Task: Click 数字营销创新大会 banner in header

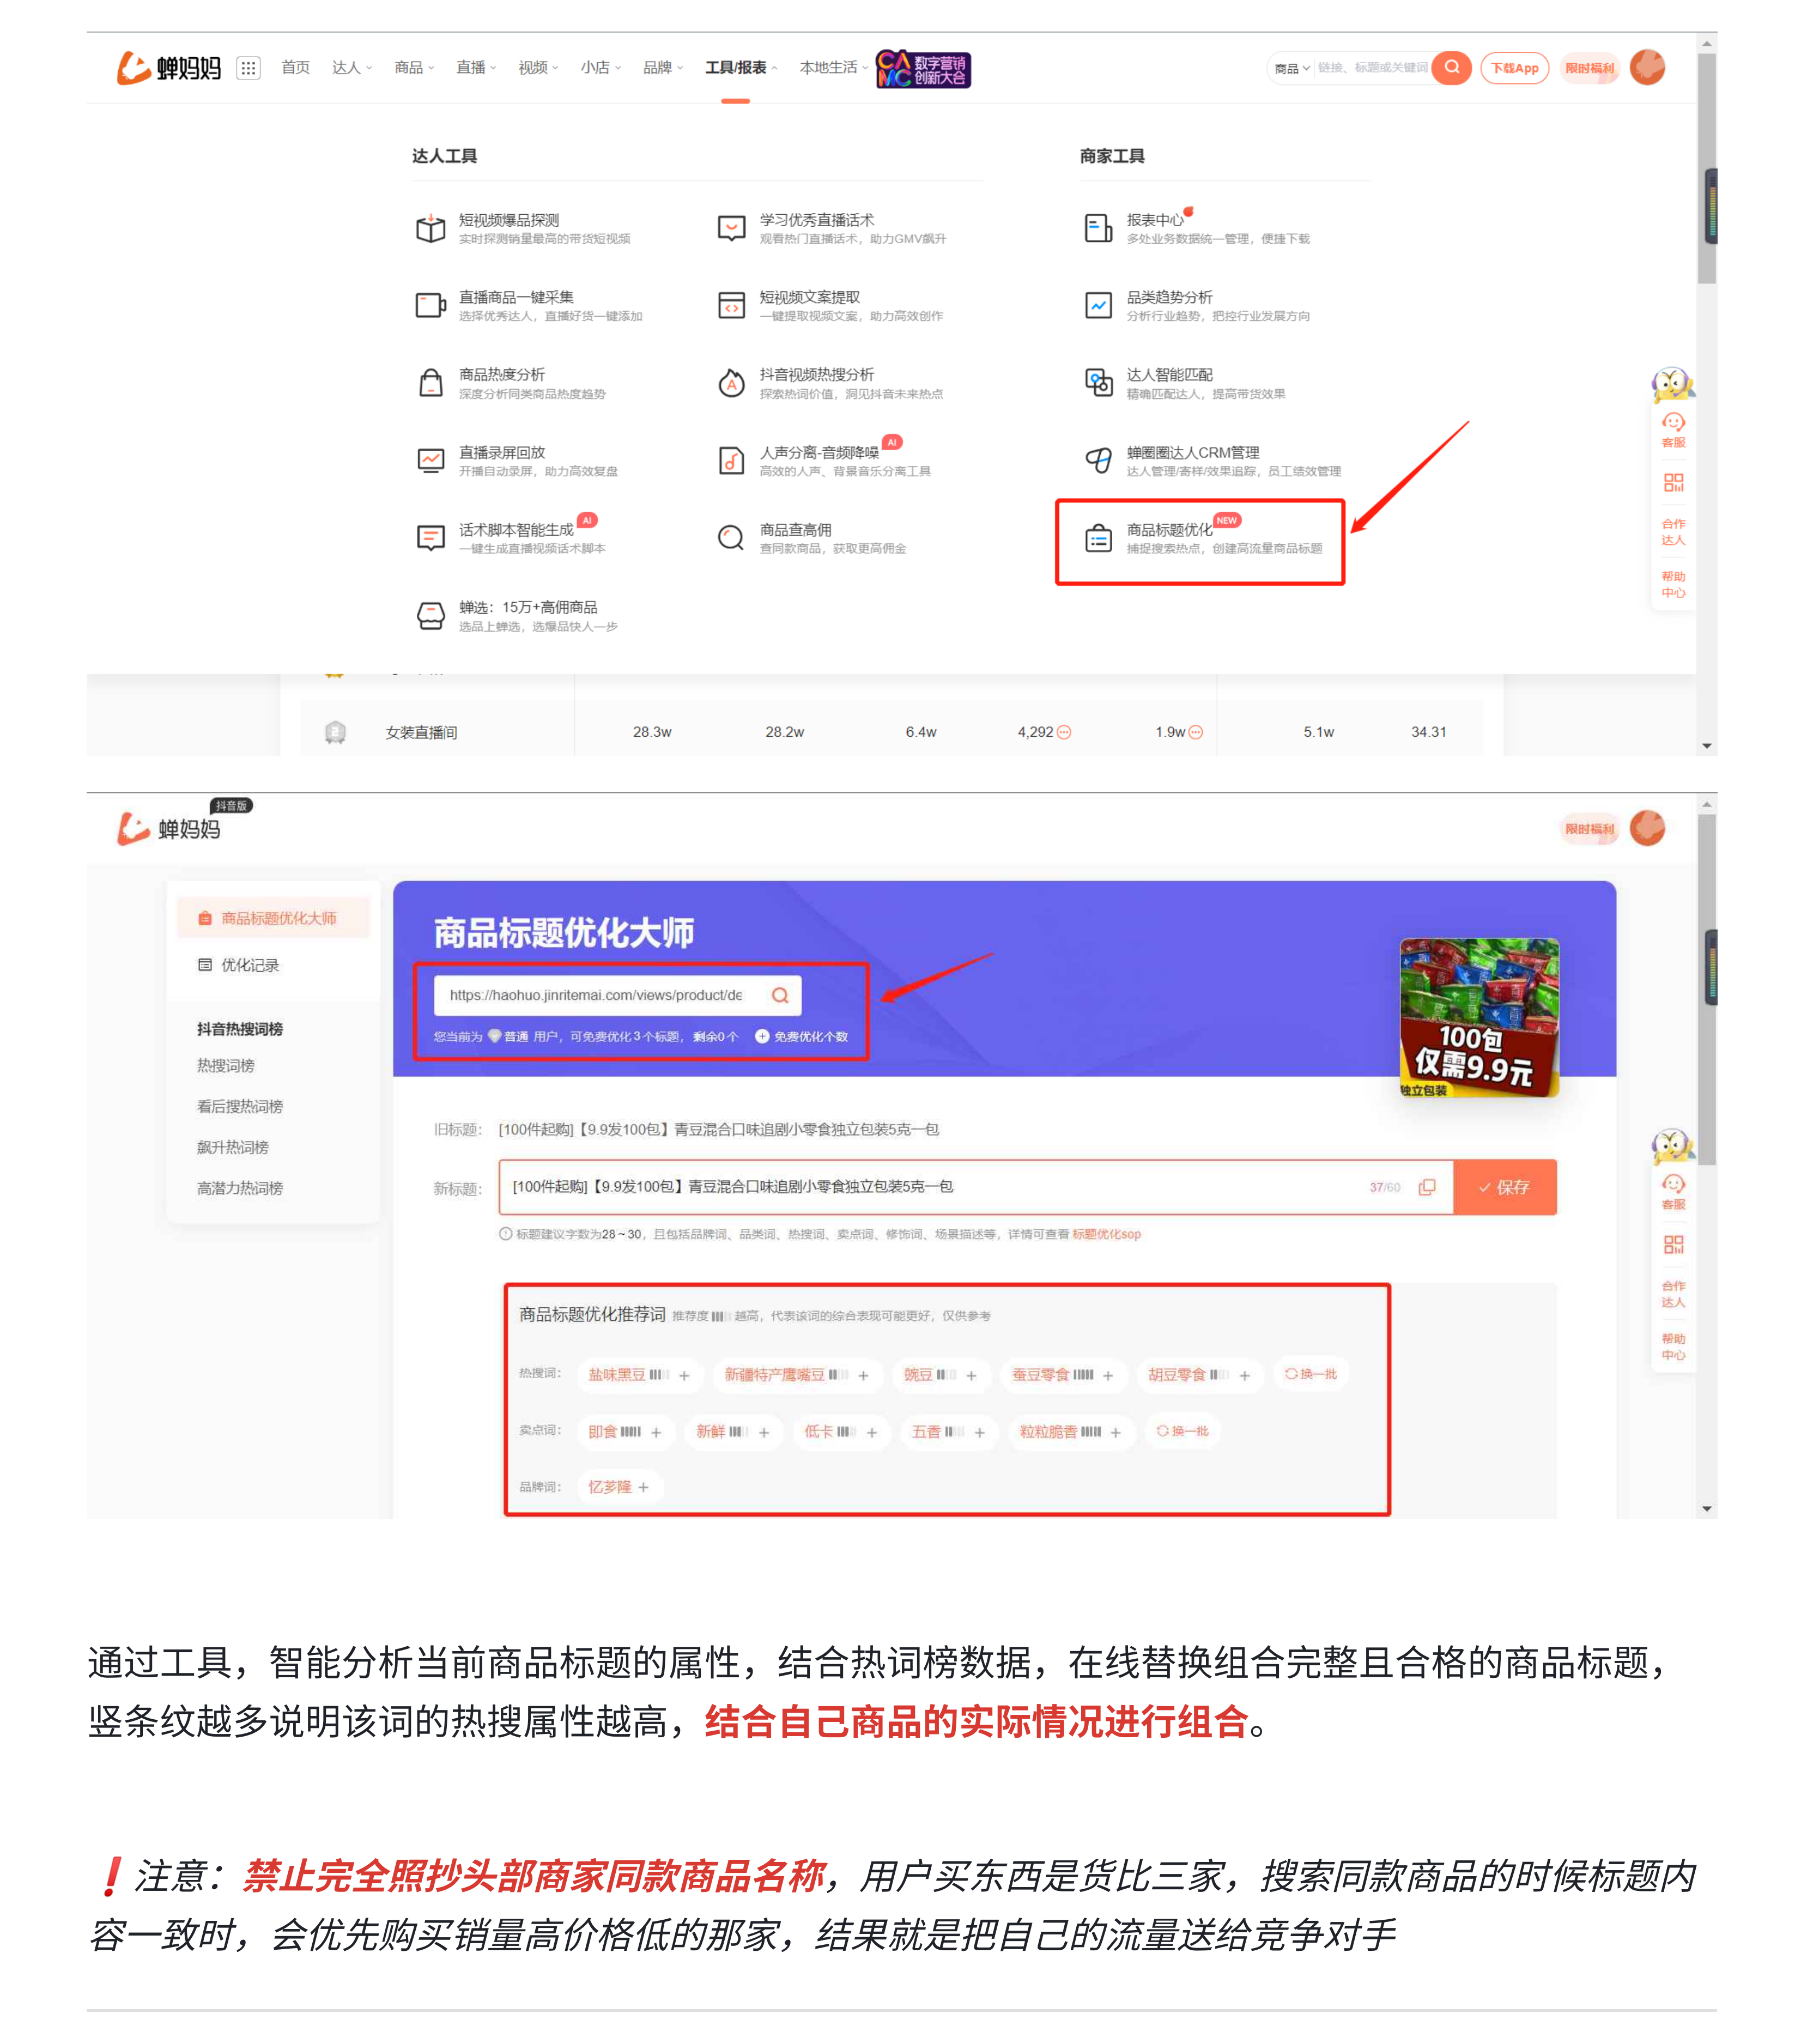Action: (x=923, y=69)
